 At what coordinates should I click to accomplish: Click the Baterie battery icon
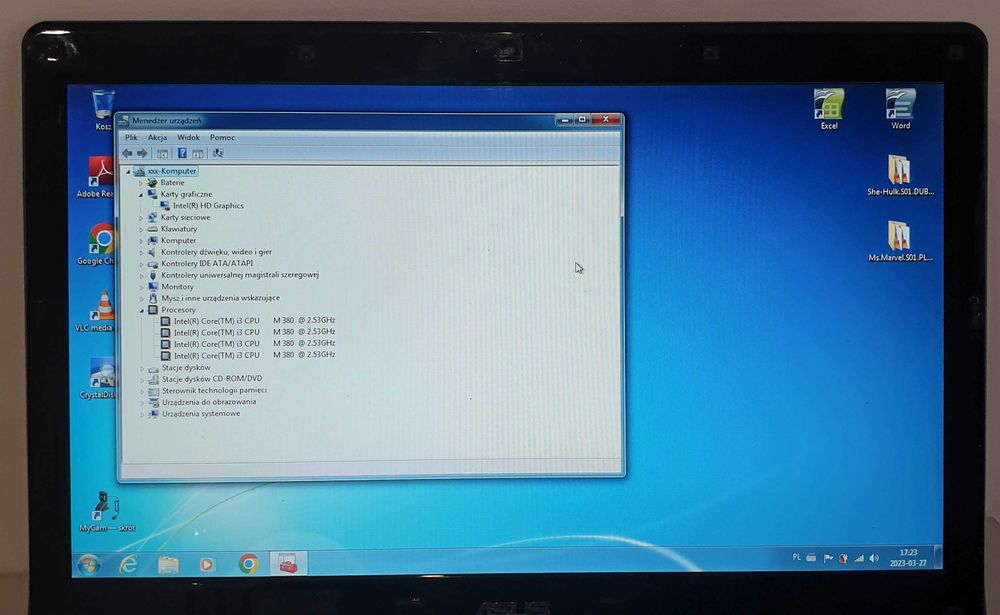coord(152,182)
